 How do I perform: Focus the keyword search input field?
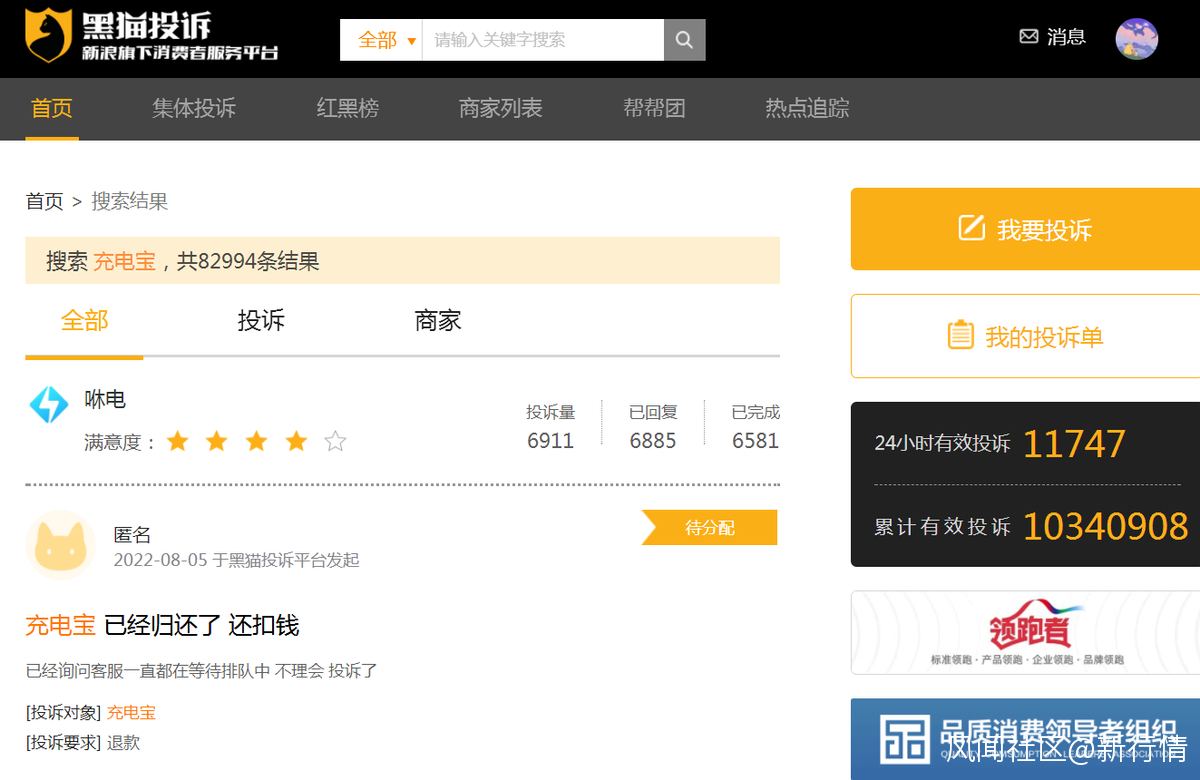[543, 40]
